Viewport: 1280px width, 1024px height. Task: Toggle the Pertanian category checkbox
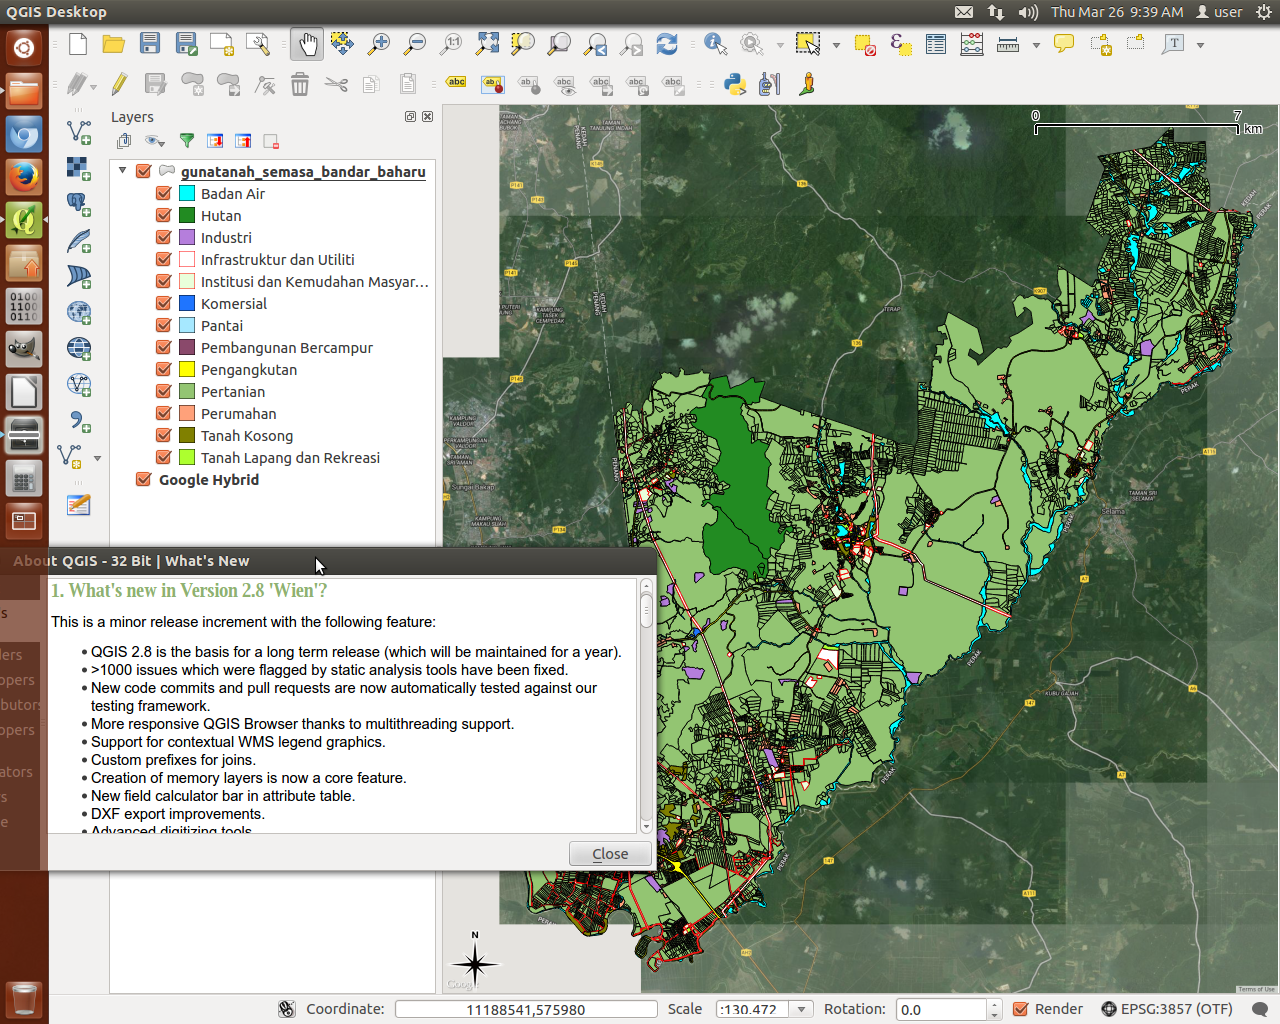click(x=164, y=392)
